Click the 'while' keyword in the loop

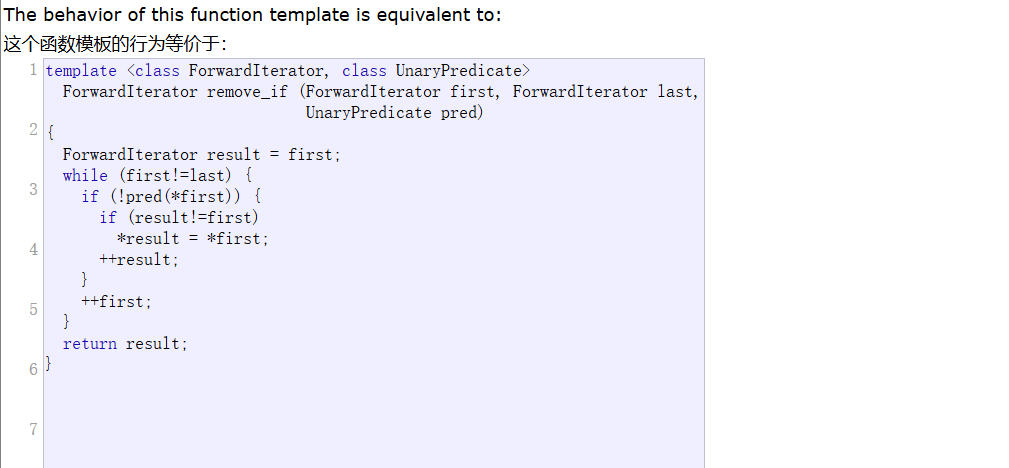click(x=85, y=175)
